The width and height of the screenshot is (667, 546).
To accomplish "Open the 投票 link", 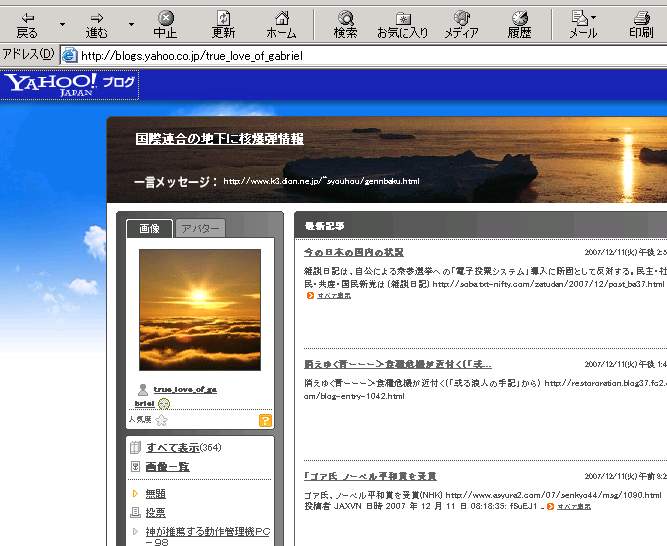I will click(156, 513).
